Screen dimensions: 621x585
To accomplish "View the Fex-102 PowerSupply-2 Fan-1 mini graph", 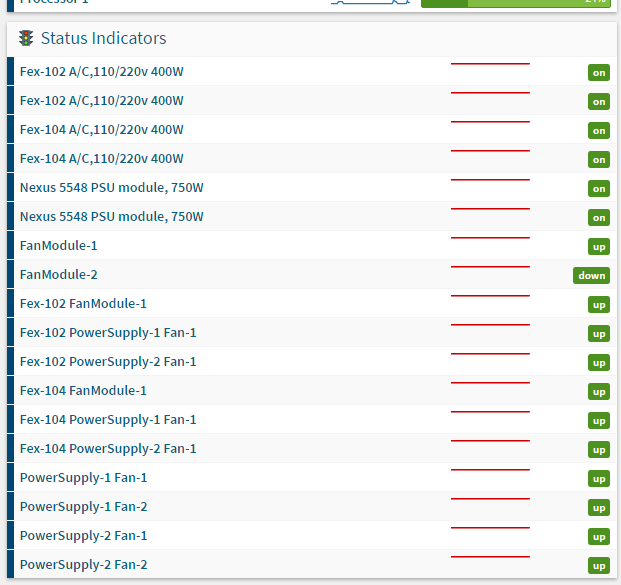I will pyautogui.click(x=490, y=354).
